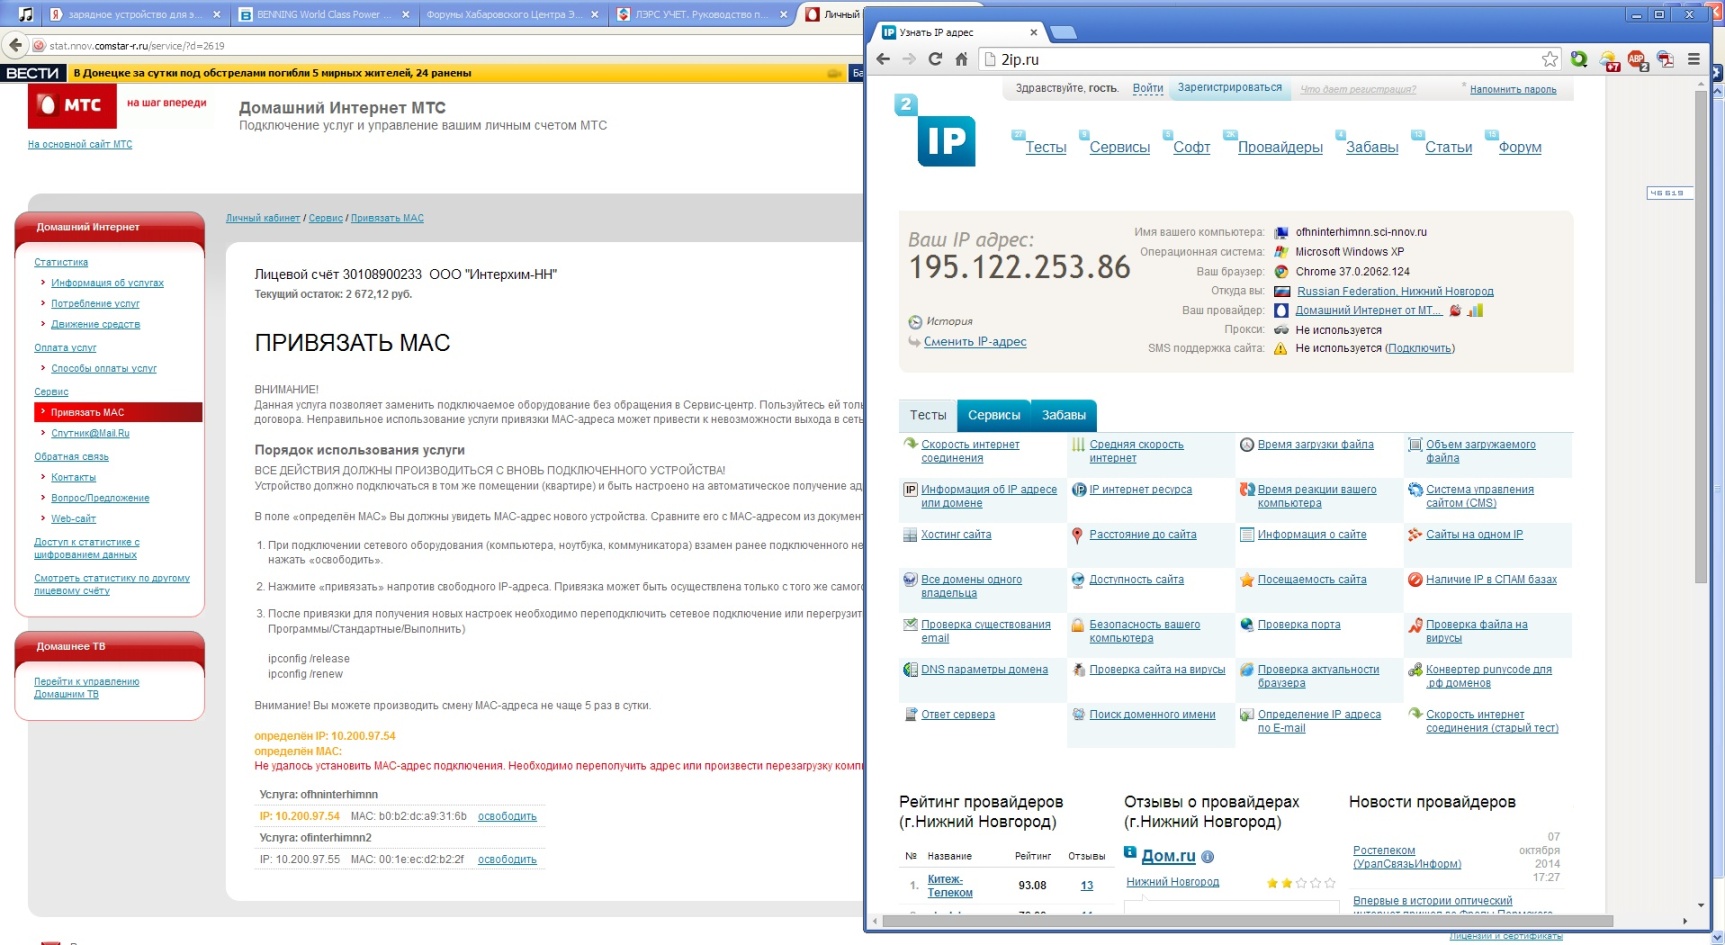Switch to the 'BENNING World Class Power' Opera tab
1725x945 pixels.
(325, 14)
